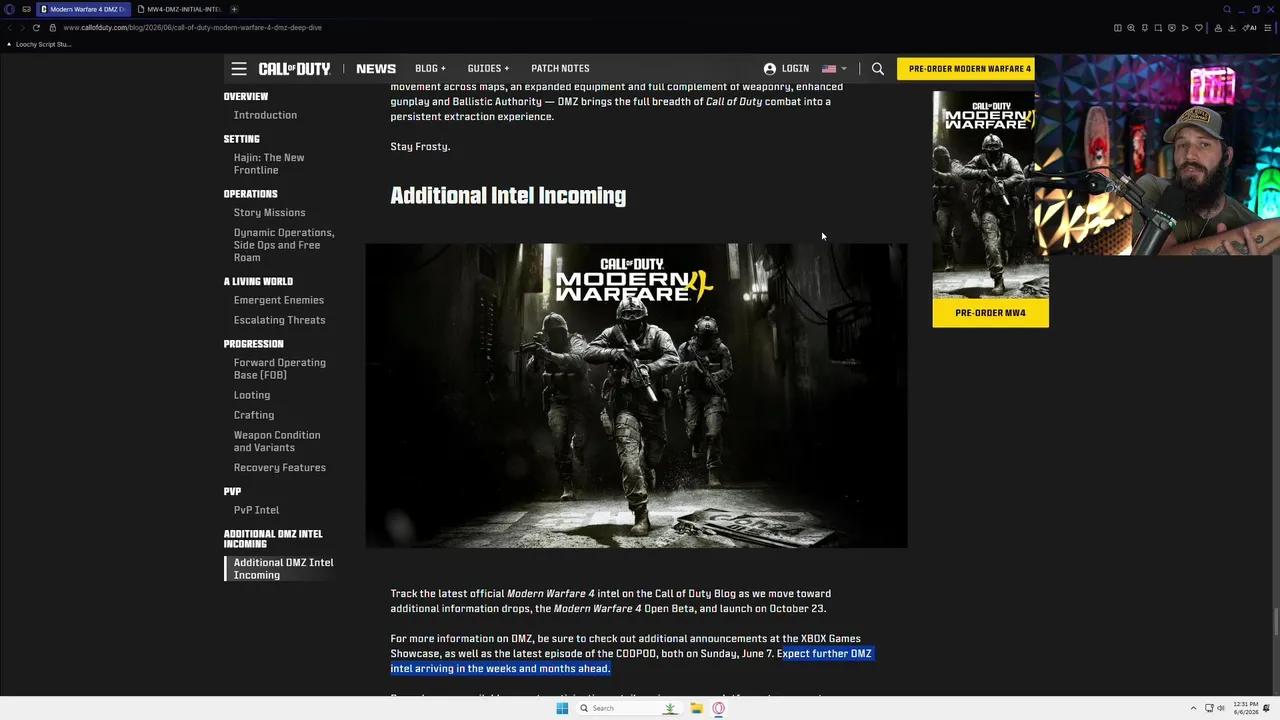Jump to the Emergent Enemies section

pyautogui.click(x=279, y=300)
